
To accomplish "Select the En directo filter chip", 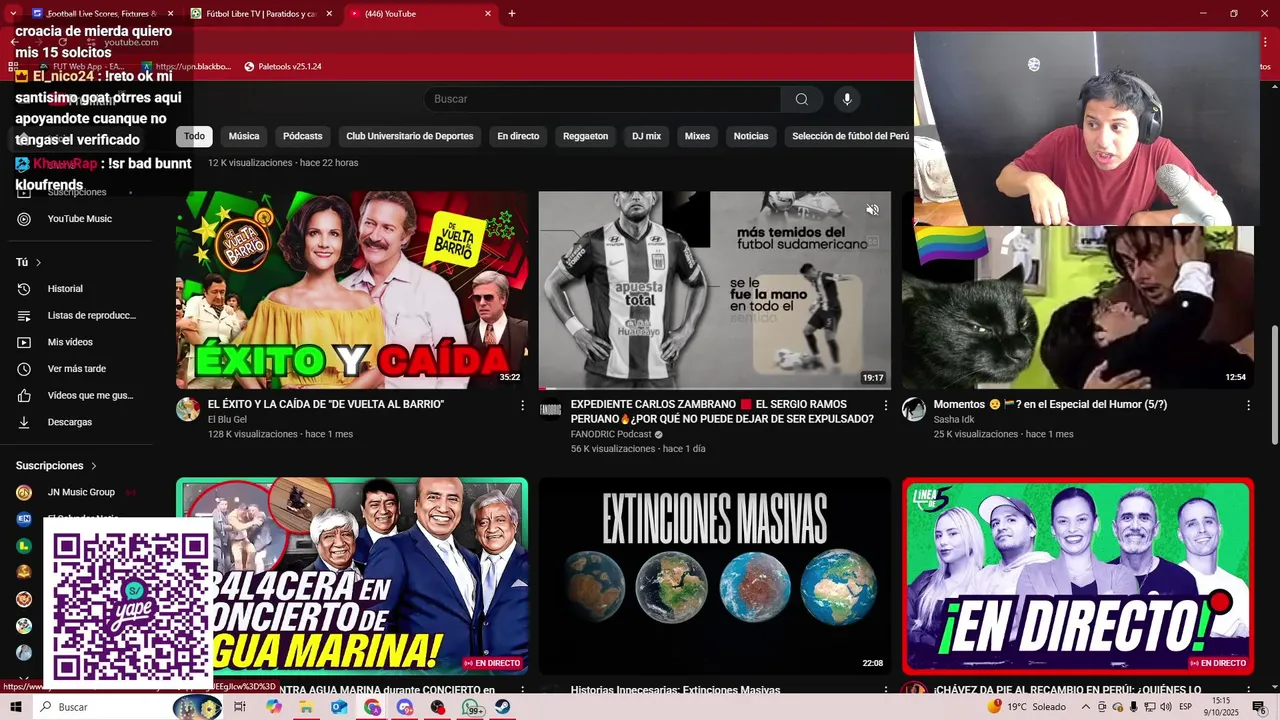I will coord(518,136).
